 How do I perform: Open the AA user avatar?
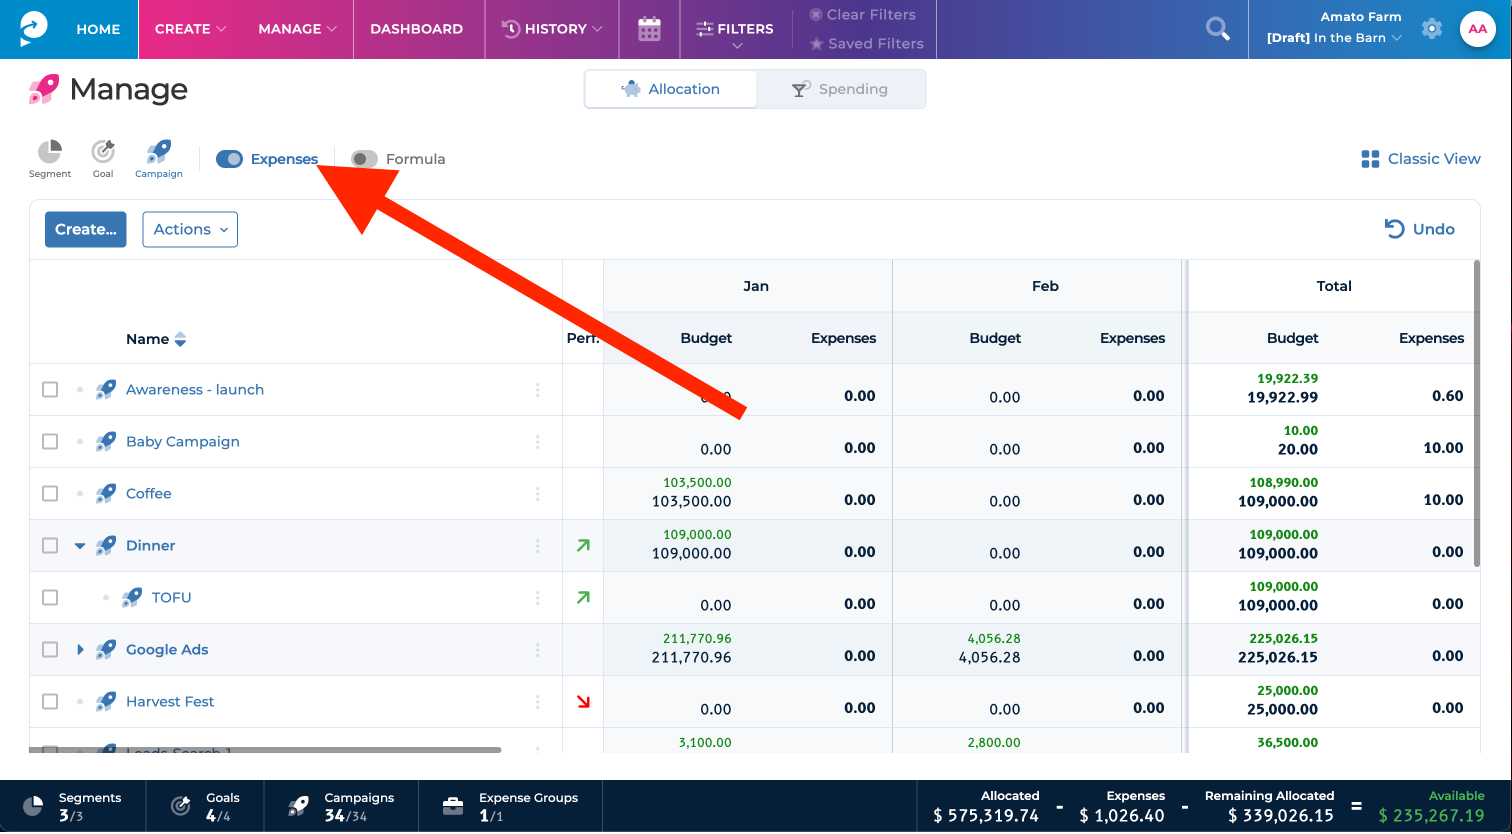(x=1477, y=29)
